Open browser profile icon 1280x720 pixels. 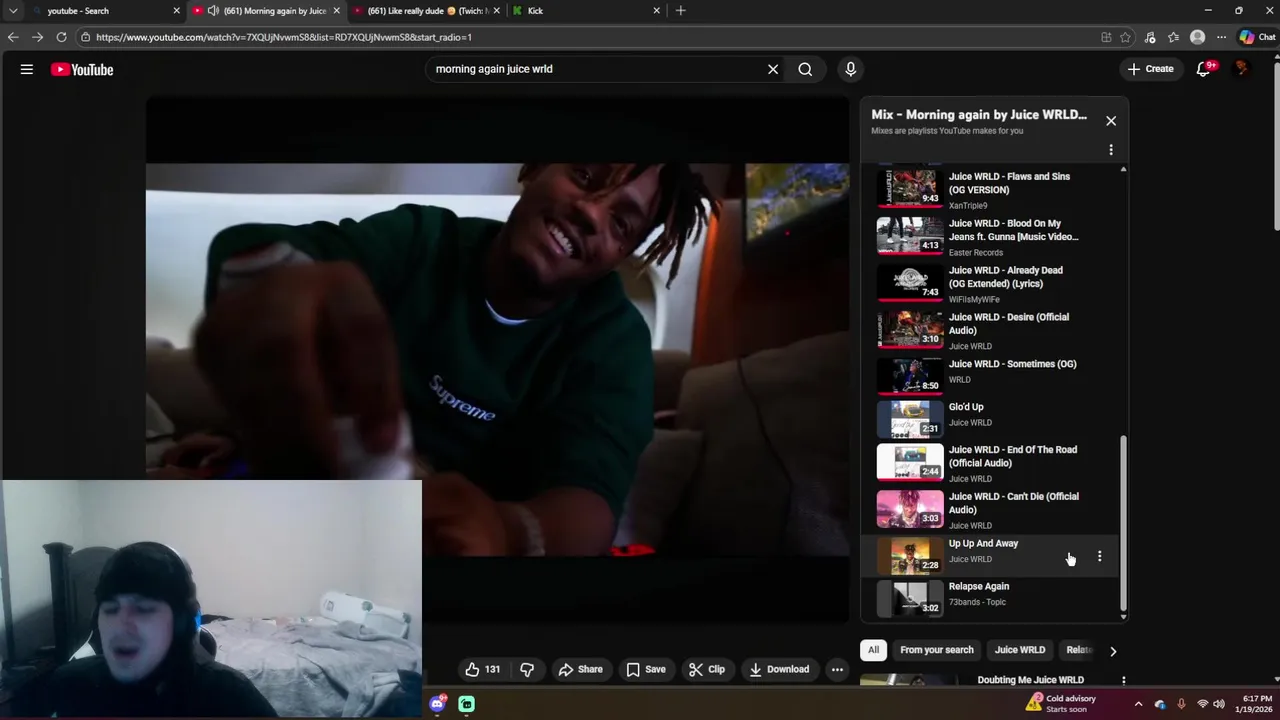(x=1198, y=37)
